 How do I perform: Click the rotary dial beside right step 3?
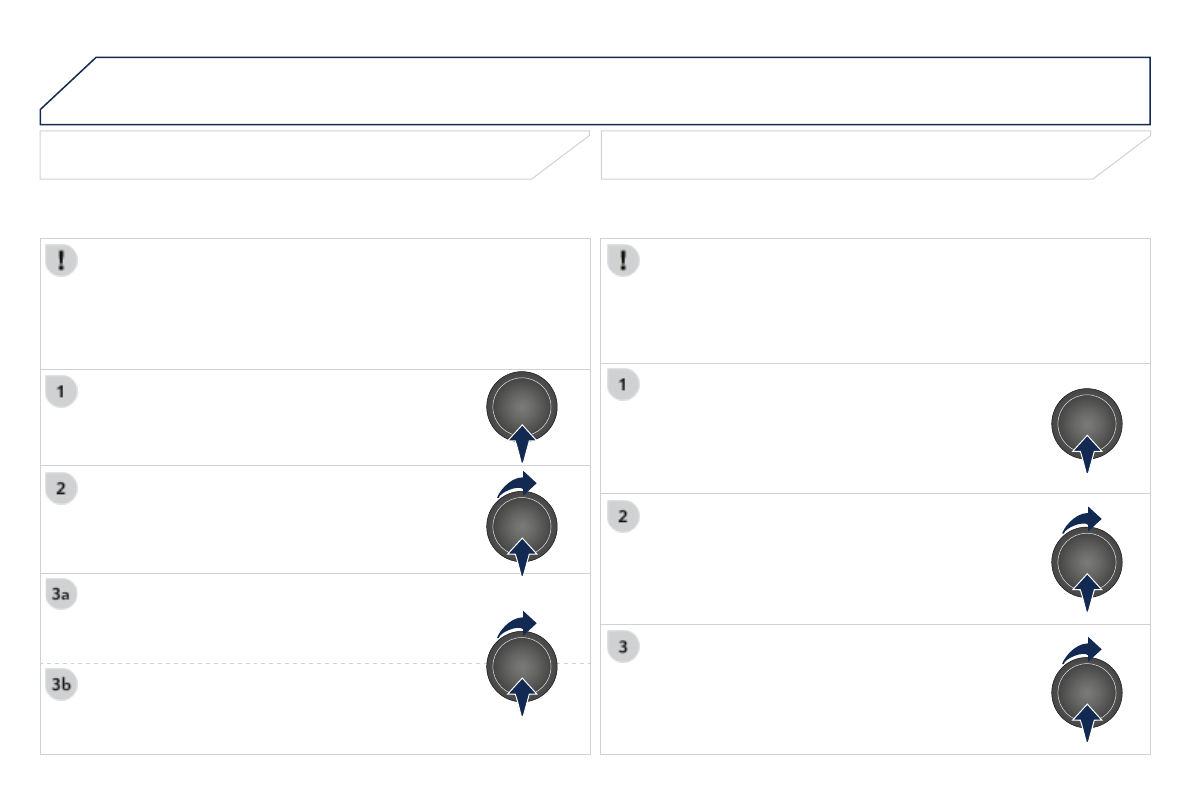[1086, 692]
